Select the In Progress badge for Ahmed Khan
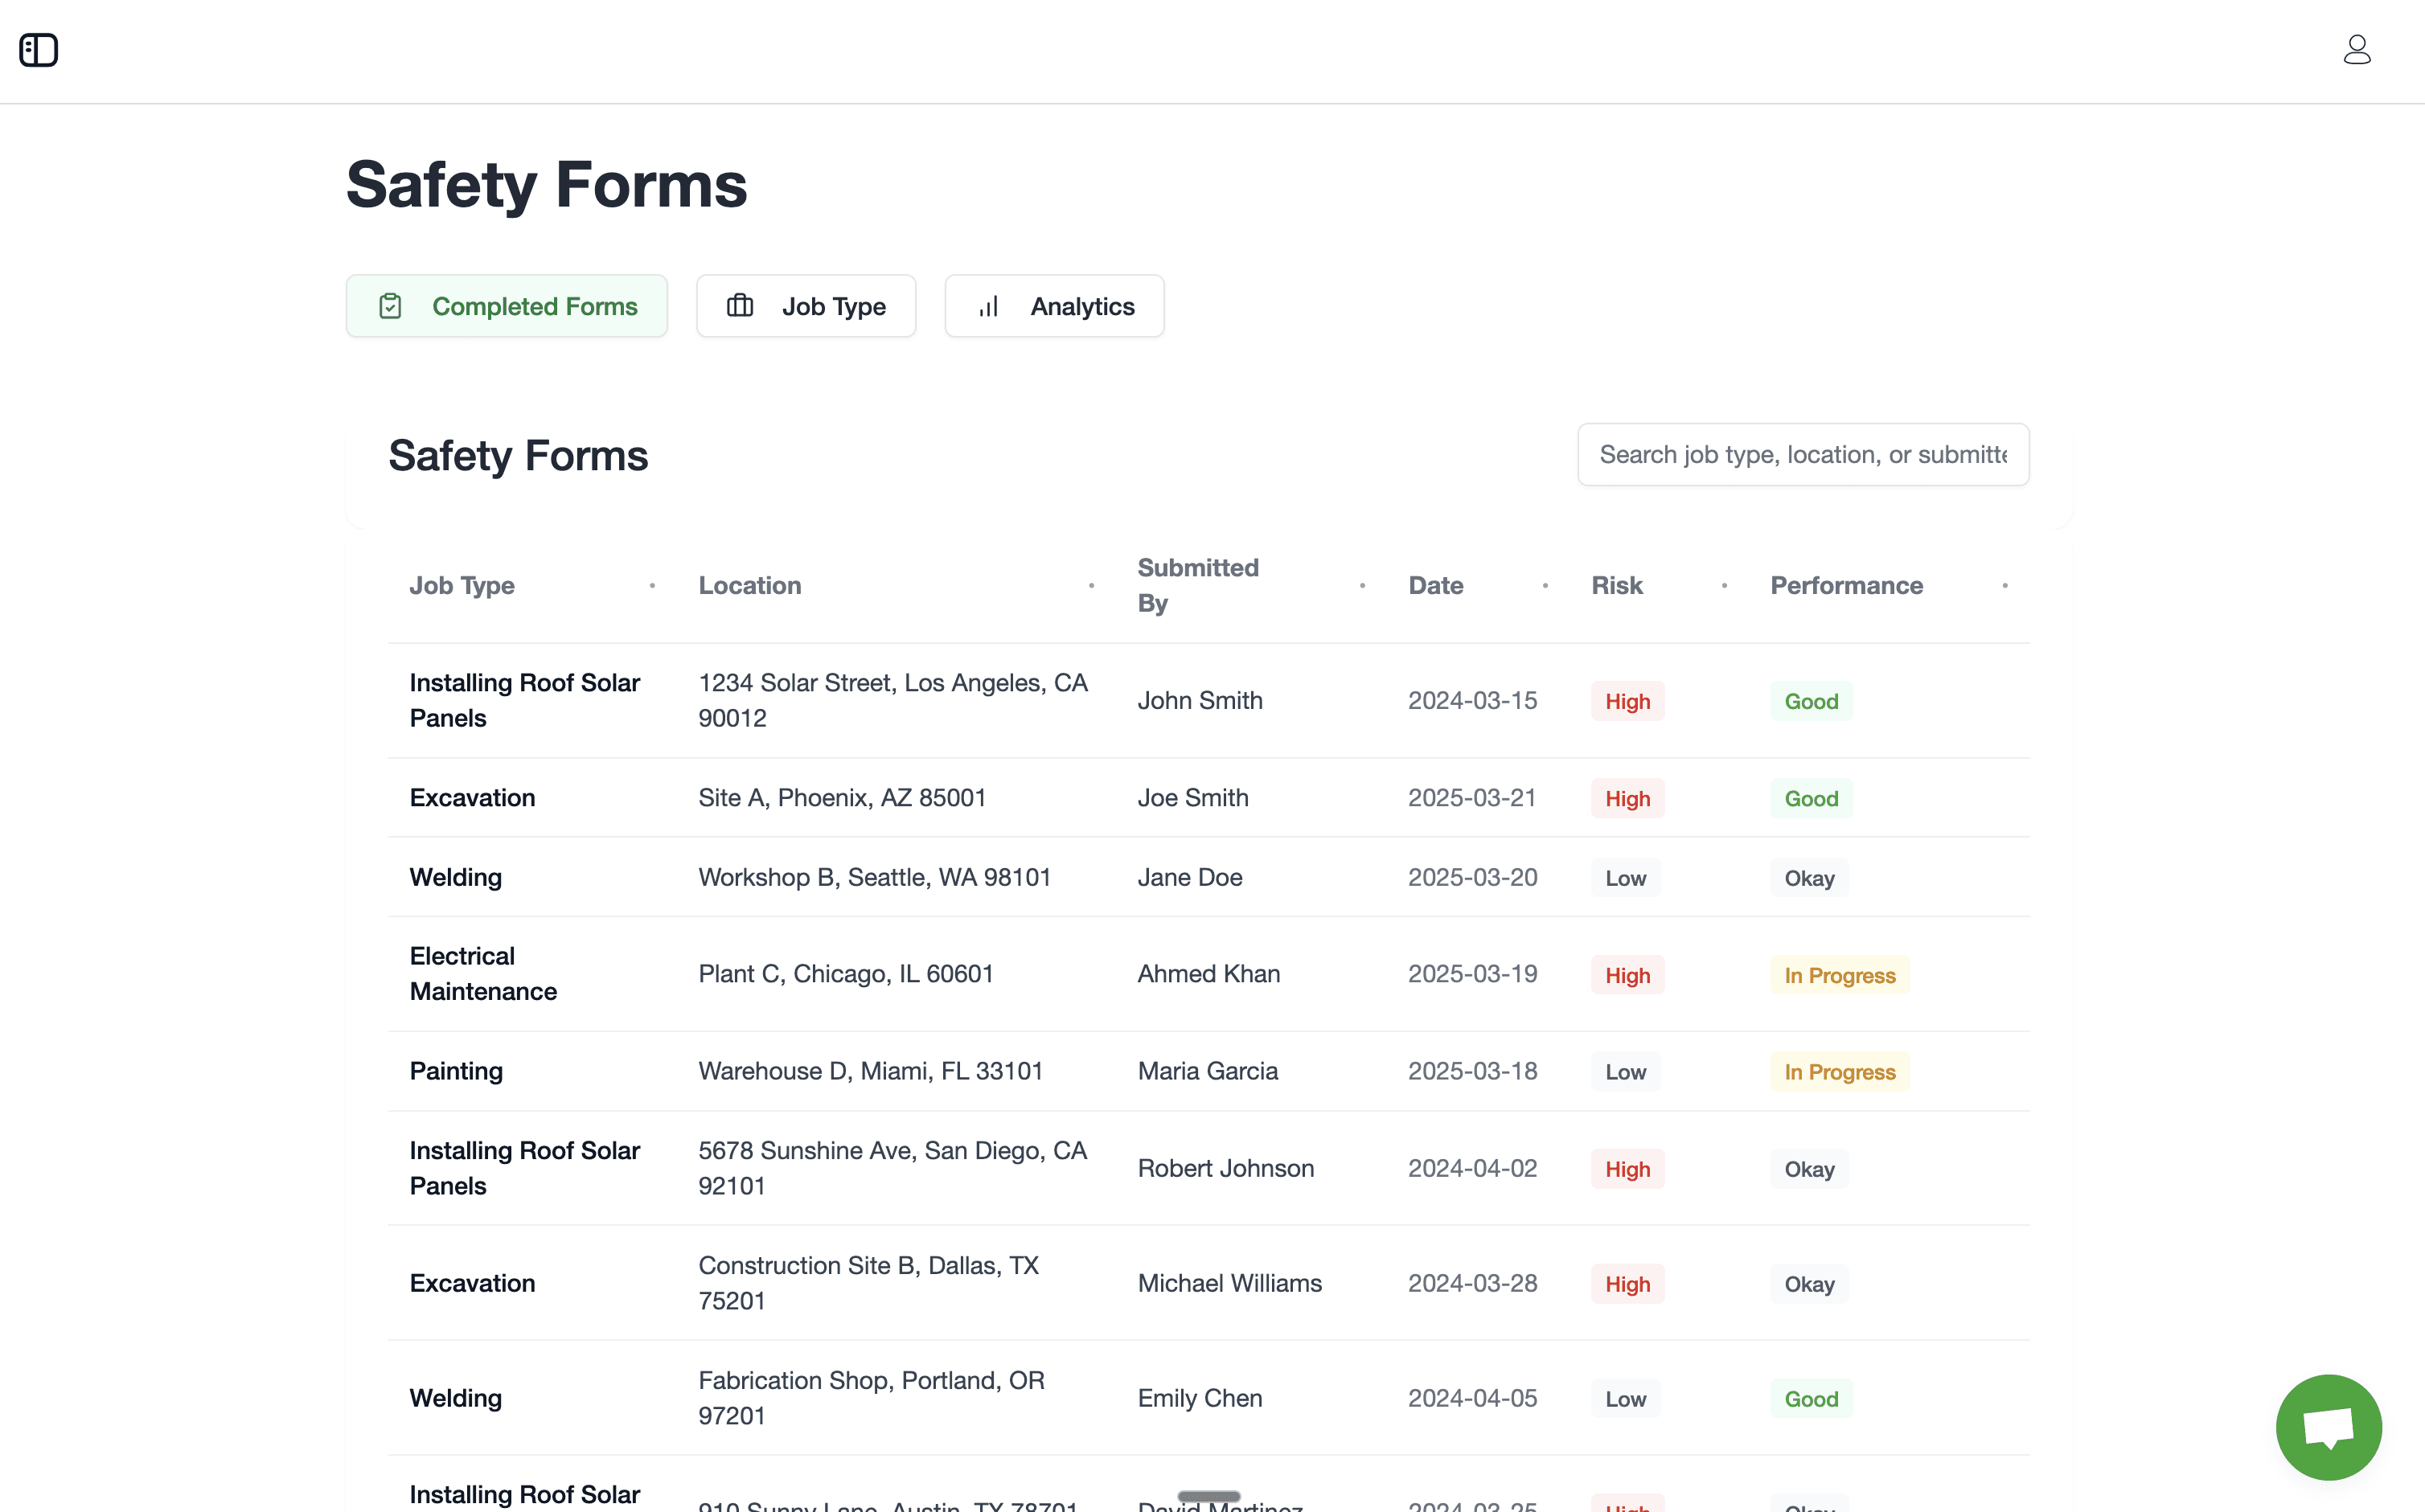Viewport: 2425px width, 1512px height. 1839,975
